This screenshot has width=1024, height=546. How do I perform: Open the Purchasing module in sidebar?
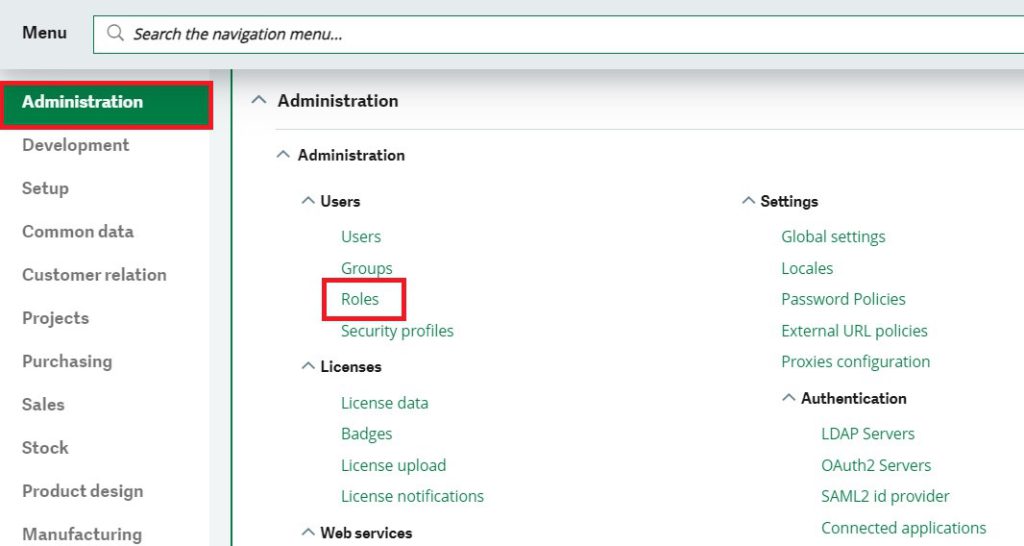coord(67,361)
